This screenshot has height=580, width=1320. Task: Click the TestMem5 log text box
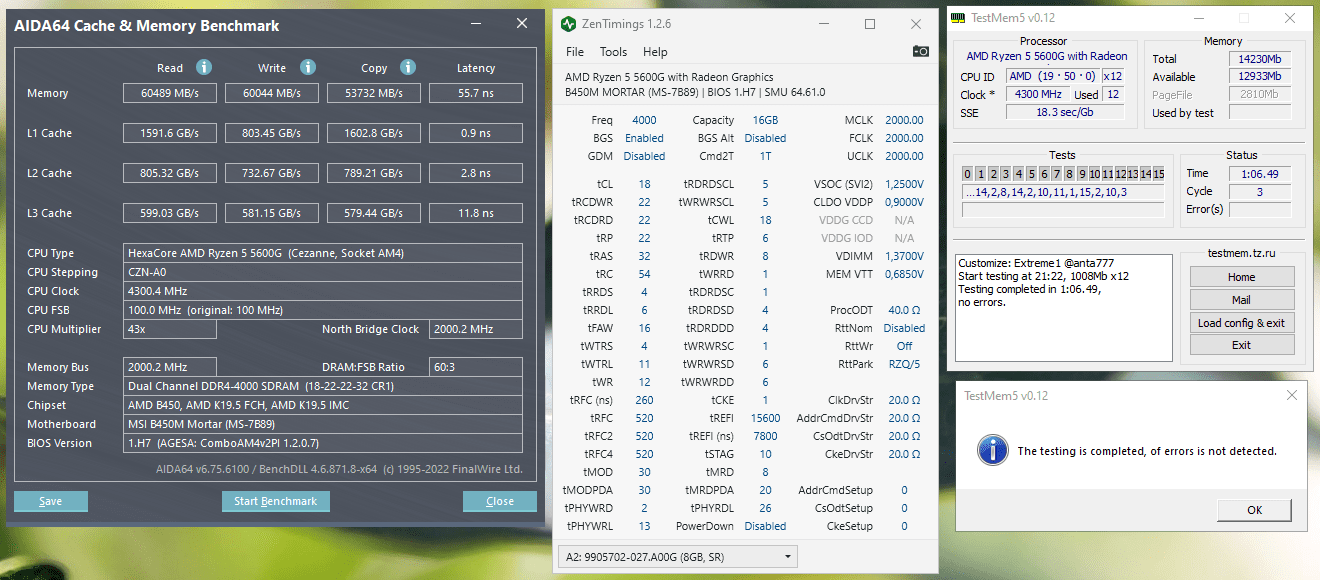(1063, 307)
